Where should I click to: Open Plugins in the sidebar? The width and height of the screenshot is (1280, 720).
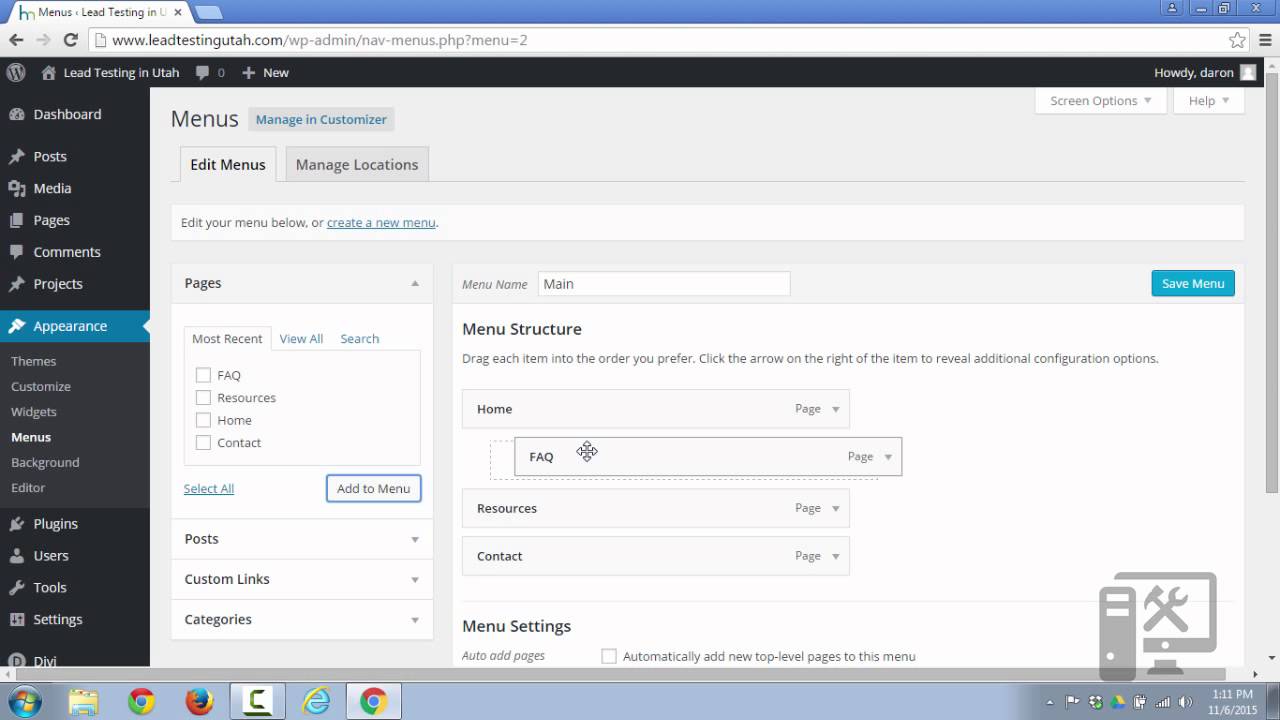tap(55, 523)
